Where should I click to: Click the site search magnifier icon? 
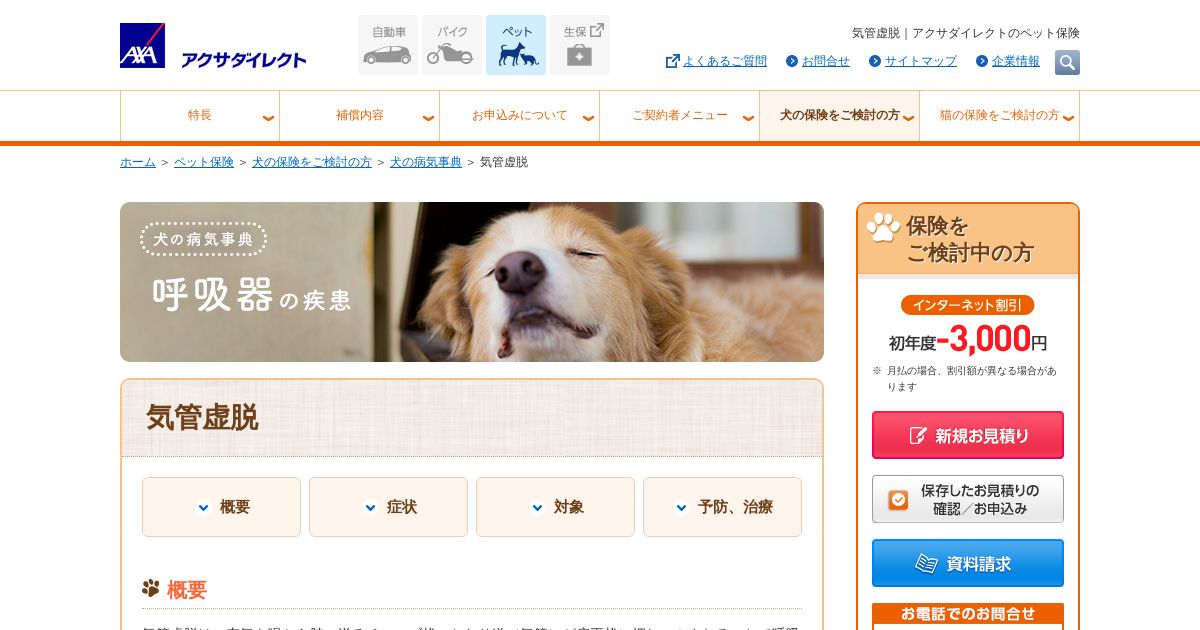1067,62
